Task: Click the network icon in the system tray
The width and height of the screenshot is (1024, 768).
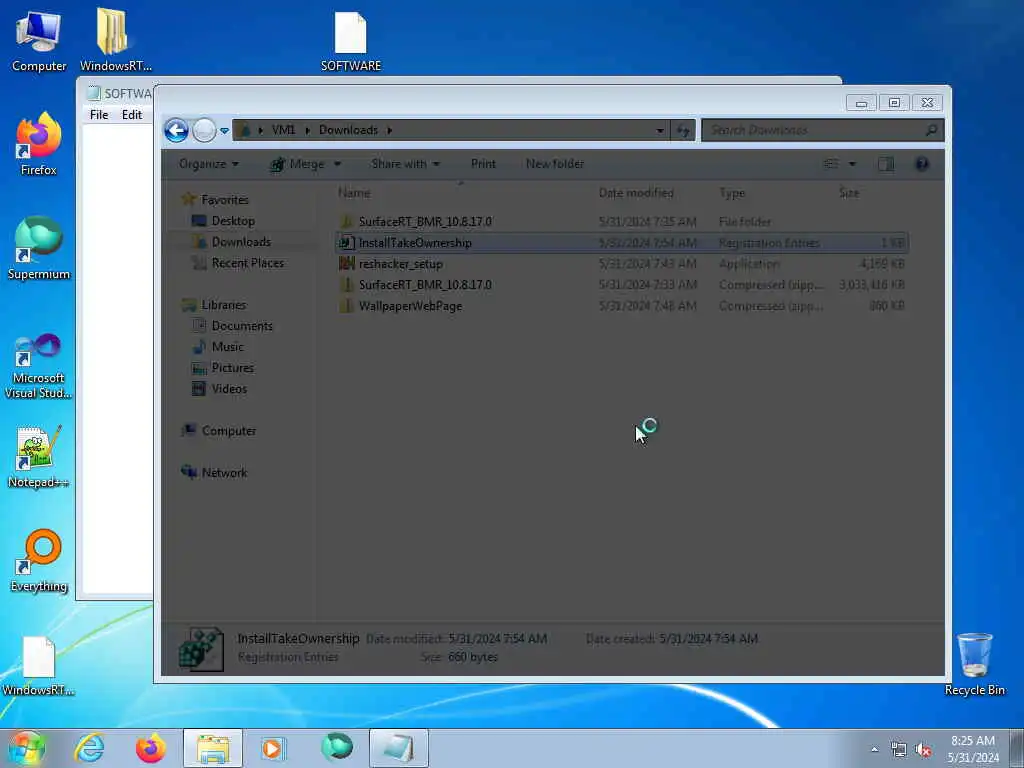Action: tap(899, 750)
